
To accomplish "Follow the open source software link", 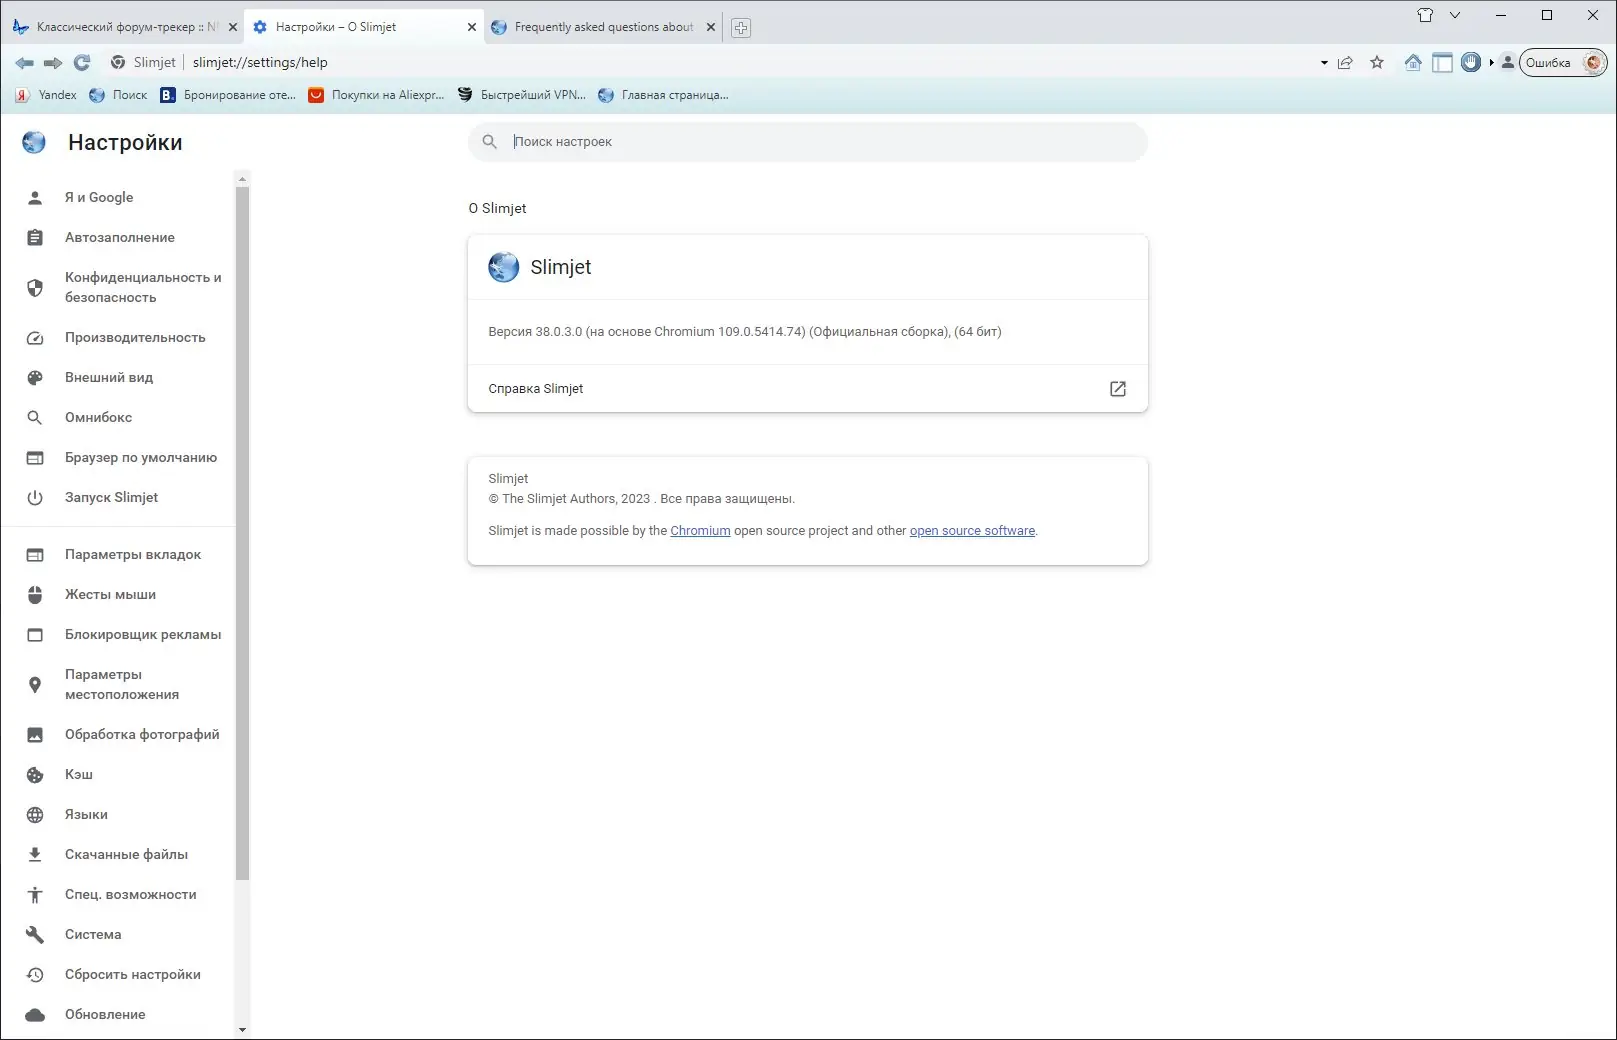I will 972,531.
